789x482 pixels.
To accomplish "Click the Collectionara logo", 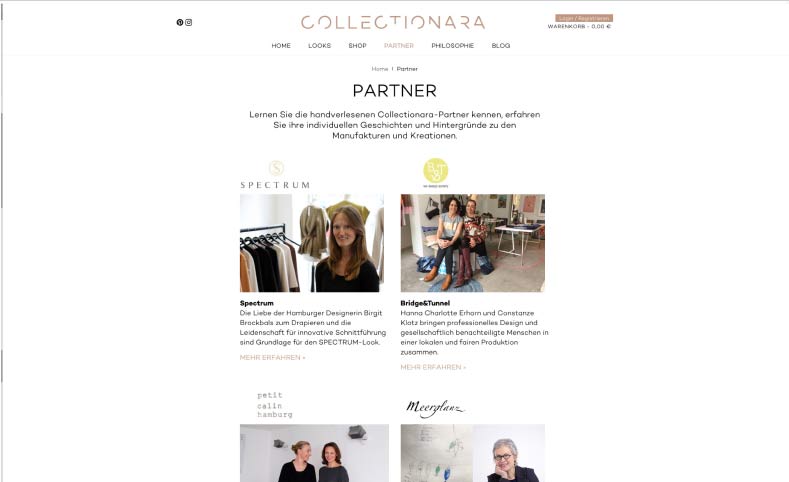I will click(393, 23).
